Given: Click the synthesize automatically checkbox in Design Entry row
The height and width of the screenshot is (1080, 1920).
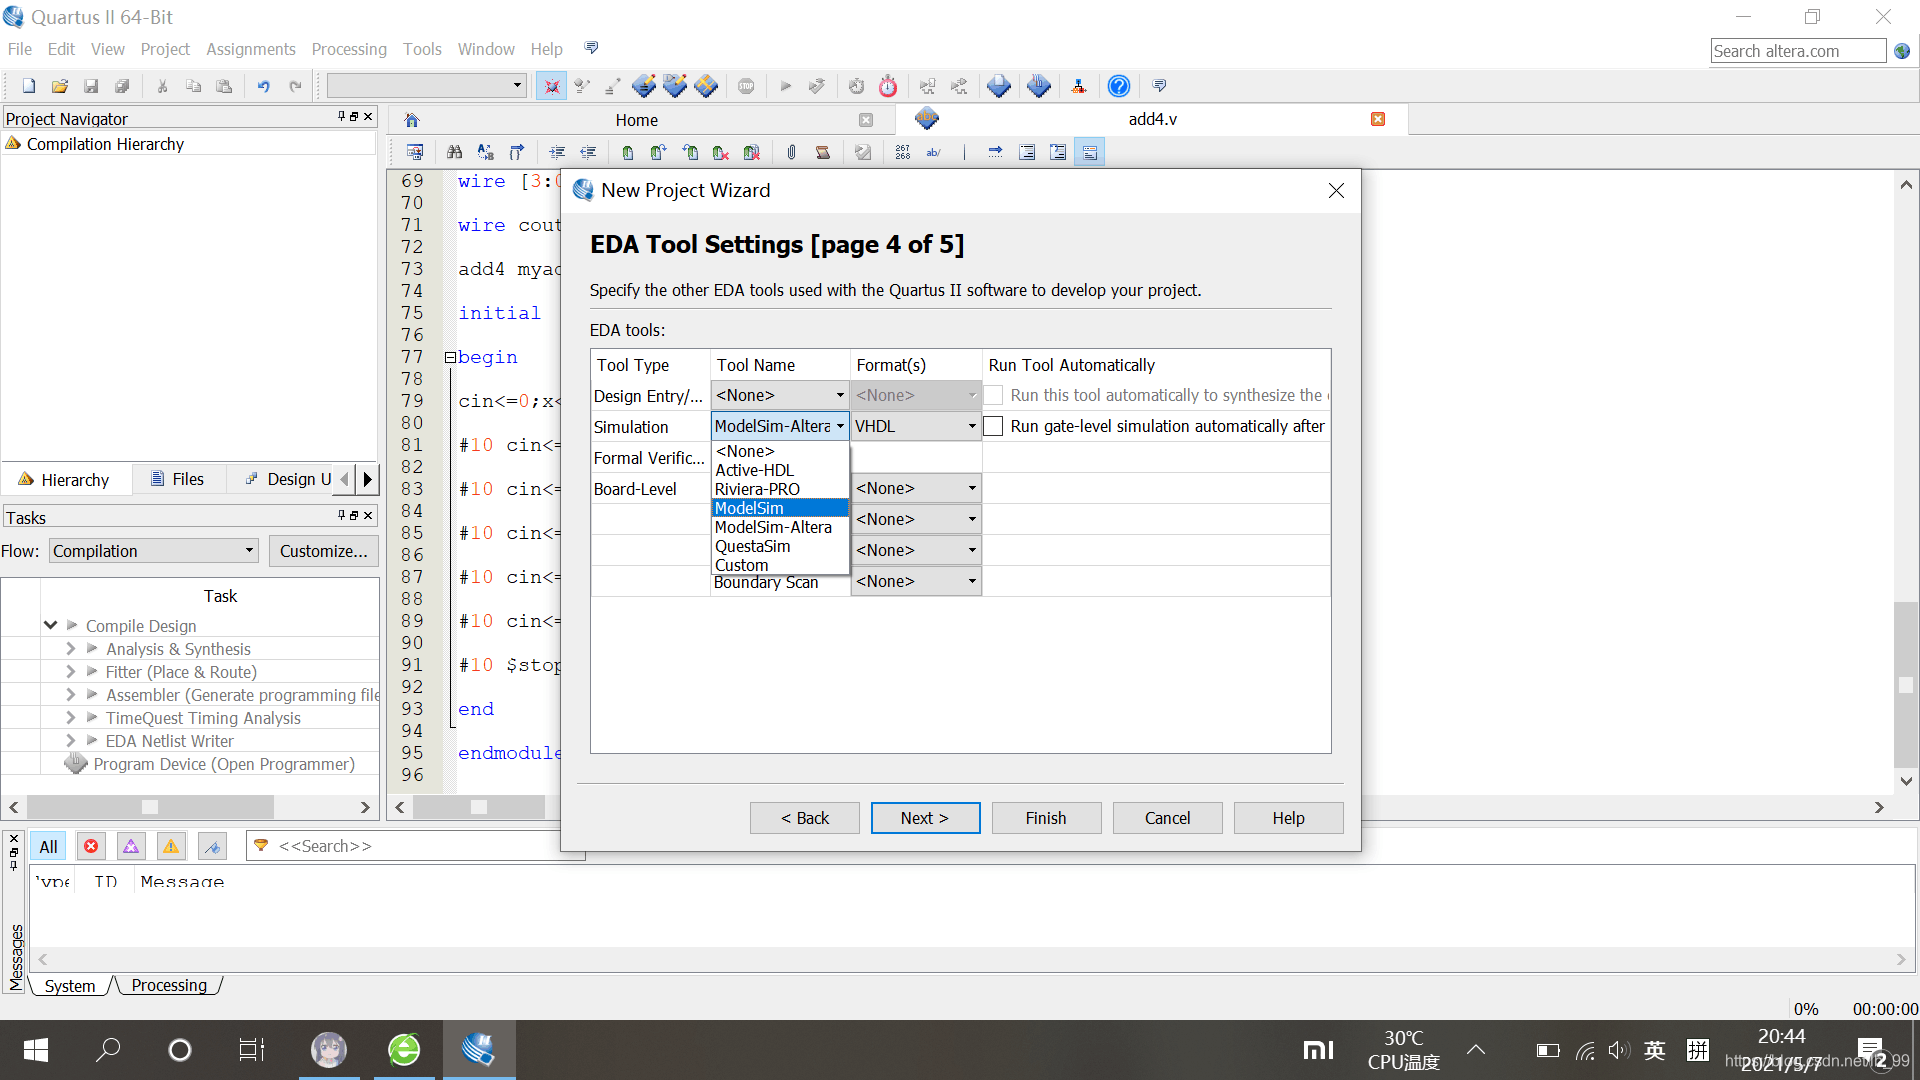Looking at the screenshot, I should click(993, 395).
